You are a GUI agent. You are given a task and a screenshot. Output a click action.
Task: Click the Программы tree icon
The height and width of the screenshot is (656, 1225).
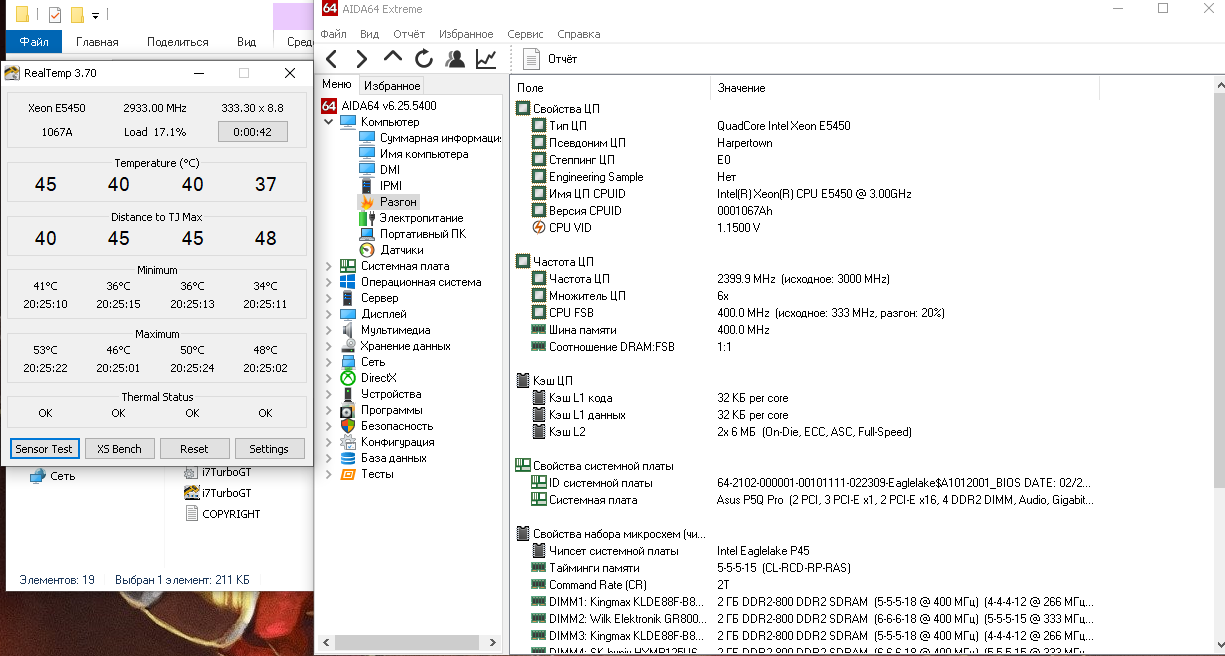pyautogui.click(x=348, y=410)
